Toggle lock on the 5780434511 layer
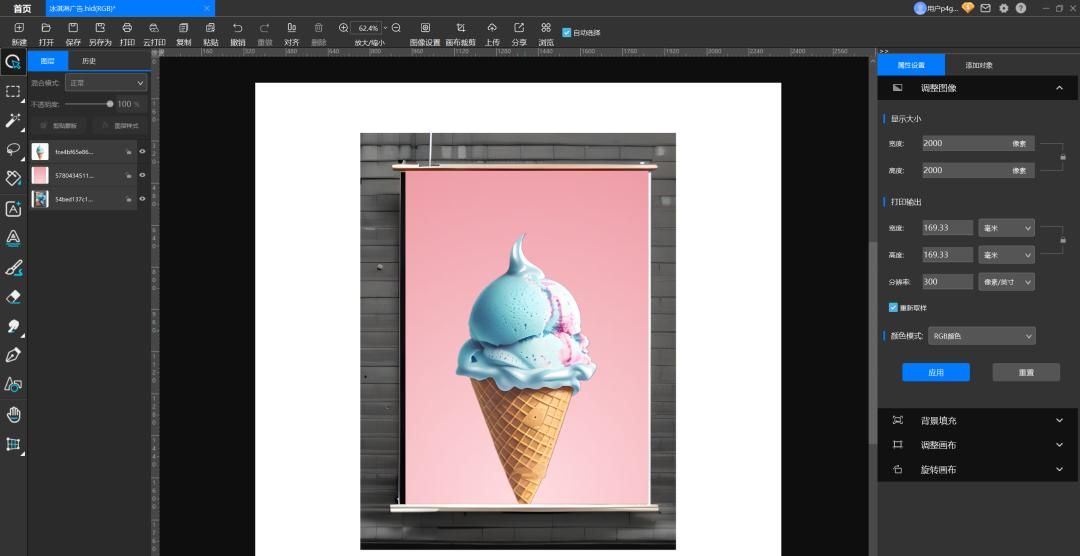The width and height of the screenshot is (1080, 556). (x=129, y=175)
